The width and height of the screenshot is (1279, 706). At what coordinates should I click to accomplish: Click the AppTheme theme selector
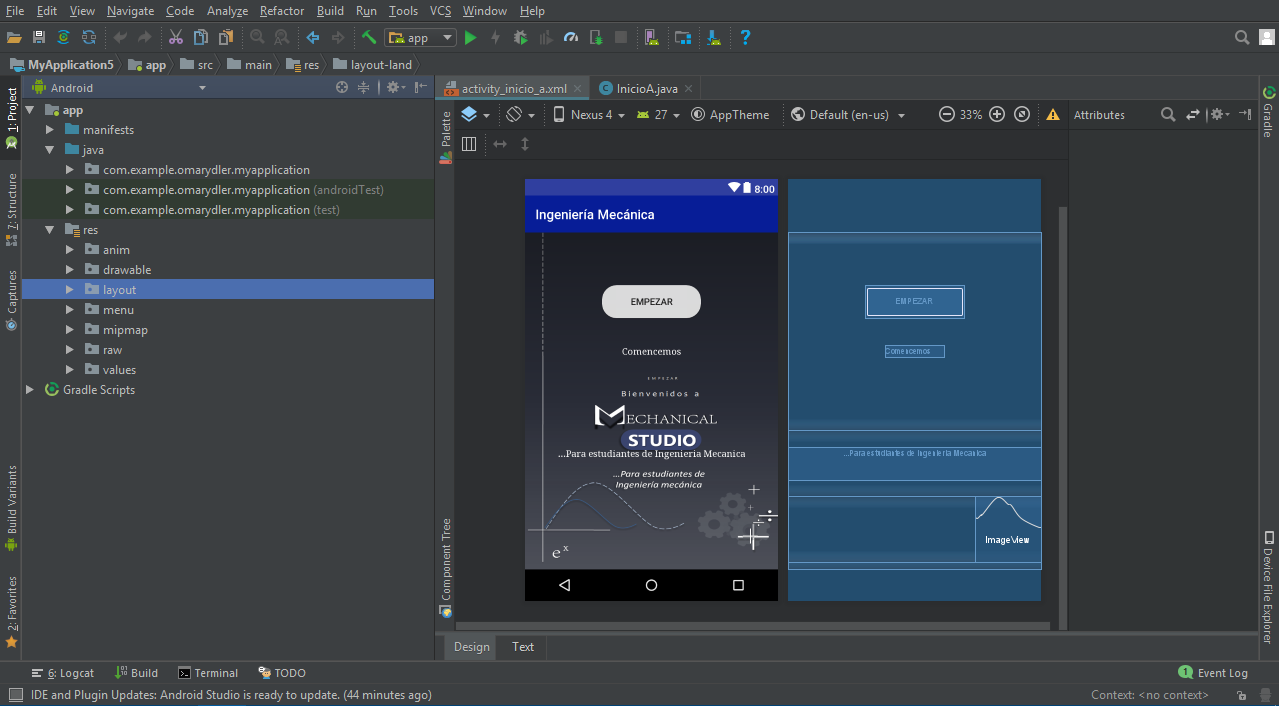click(730, 115)
